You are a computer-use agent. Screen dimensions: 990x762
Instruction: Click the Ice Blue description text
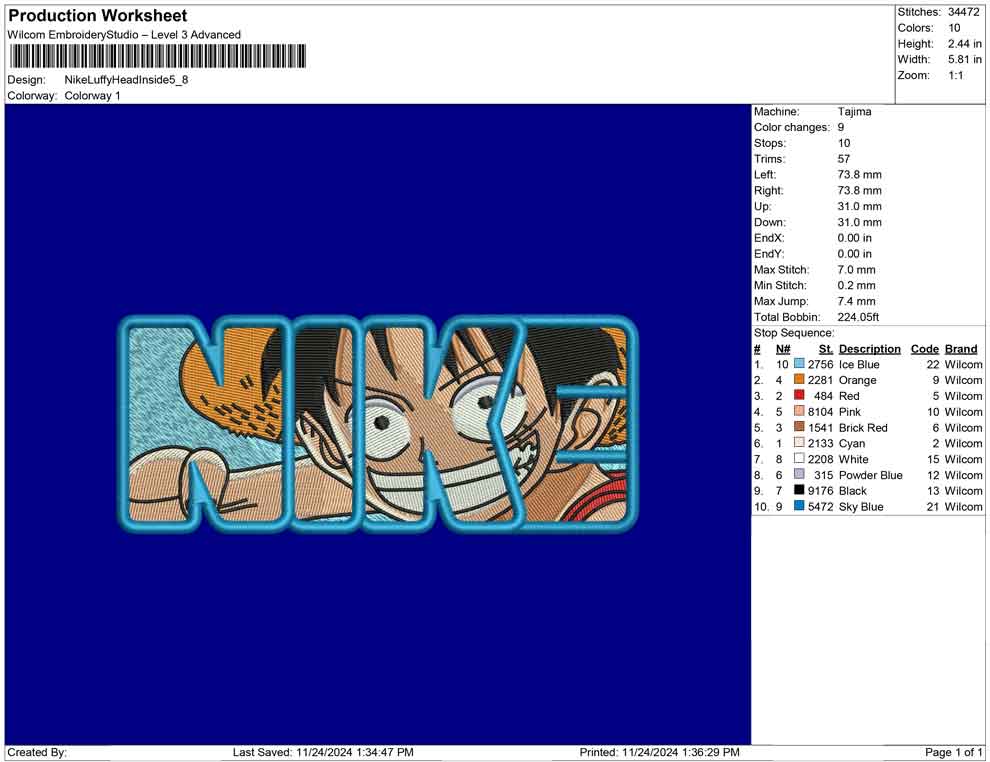point(859,364)
